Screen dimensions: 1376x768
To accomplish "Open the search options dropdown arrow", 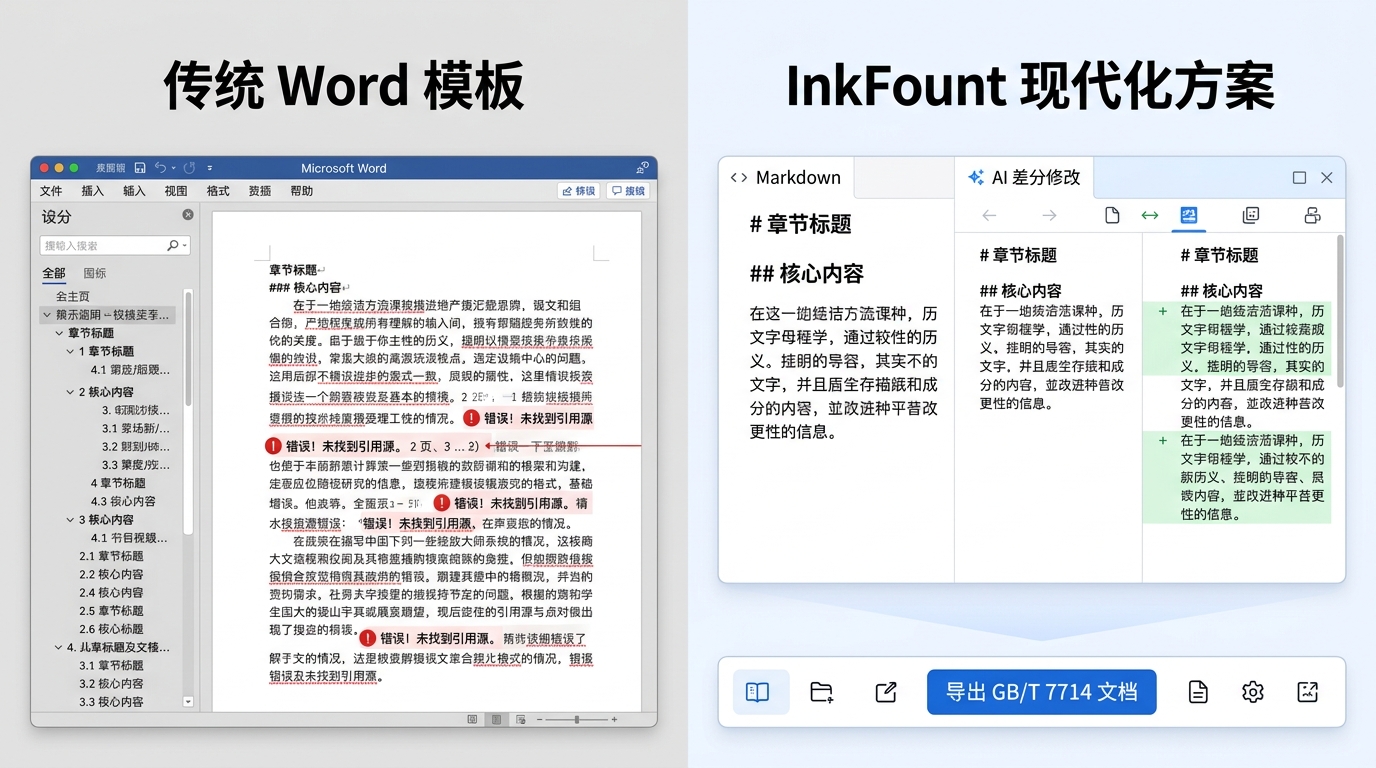I will tap(185, 246).
